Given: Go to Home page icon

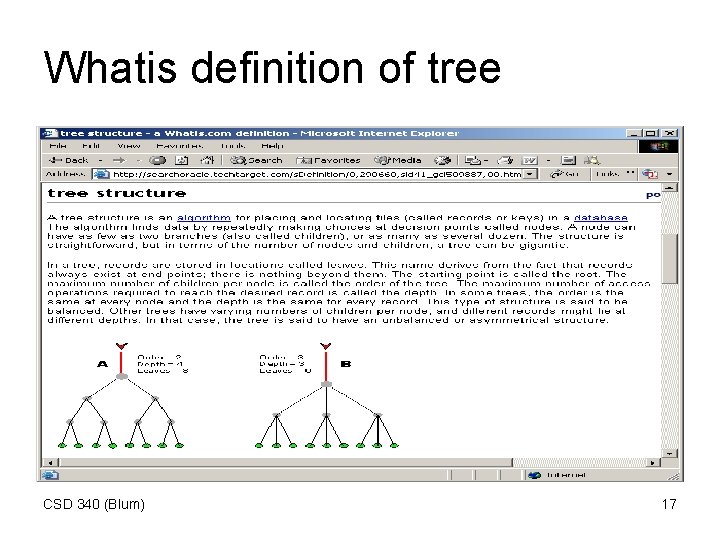Looking at the screenshot, I should click(x=207, y=160).
